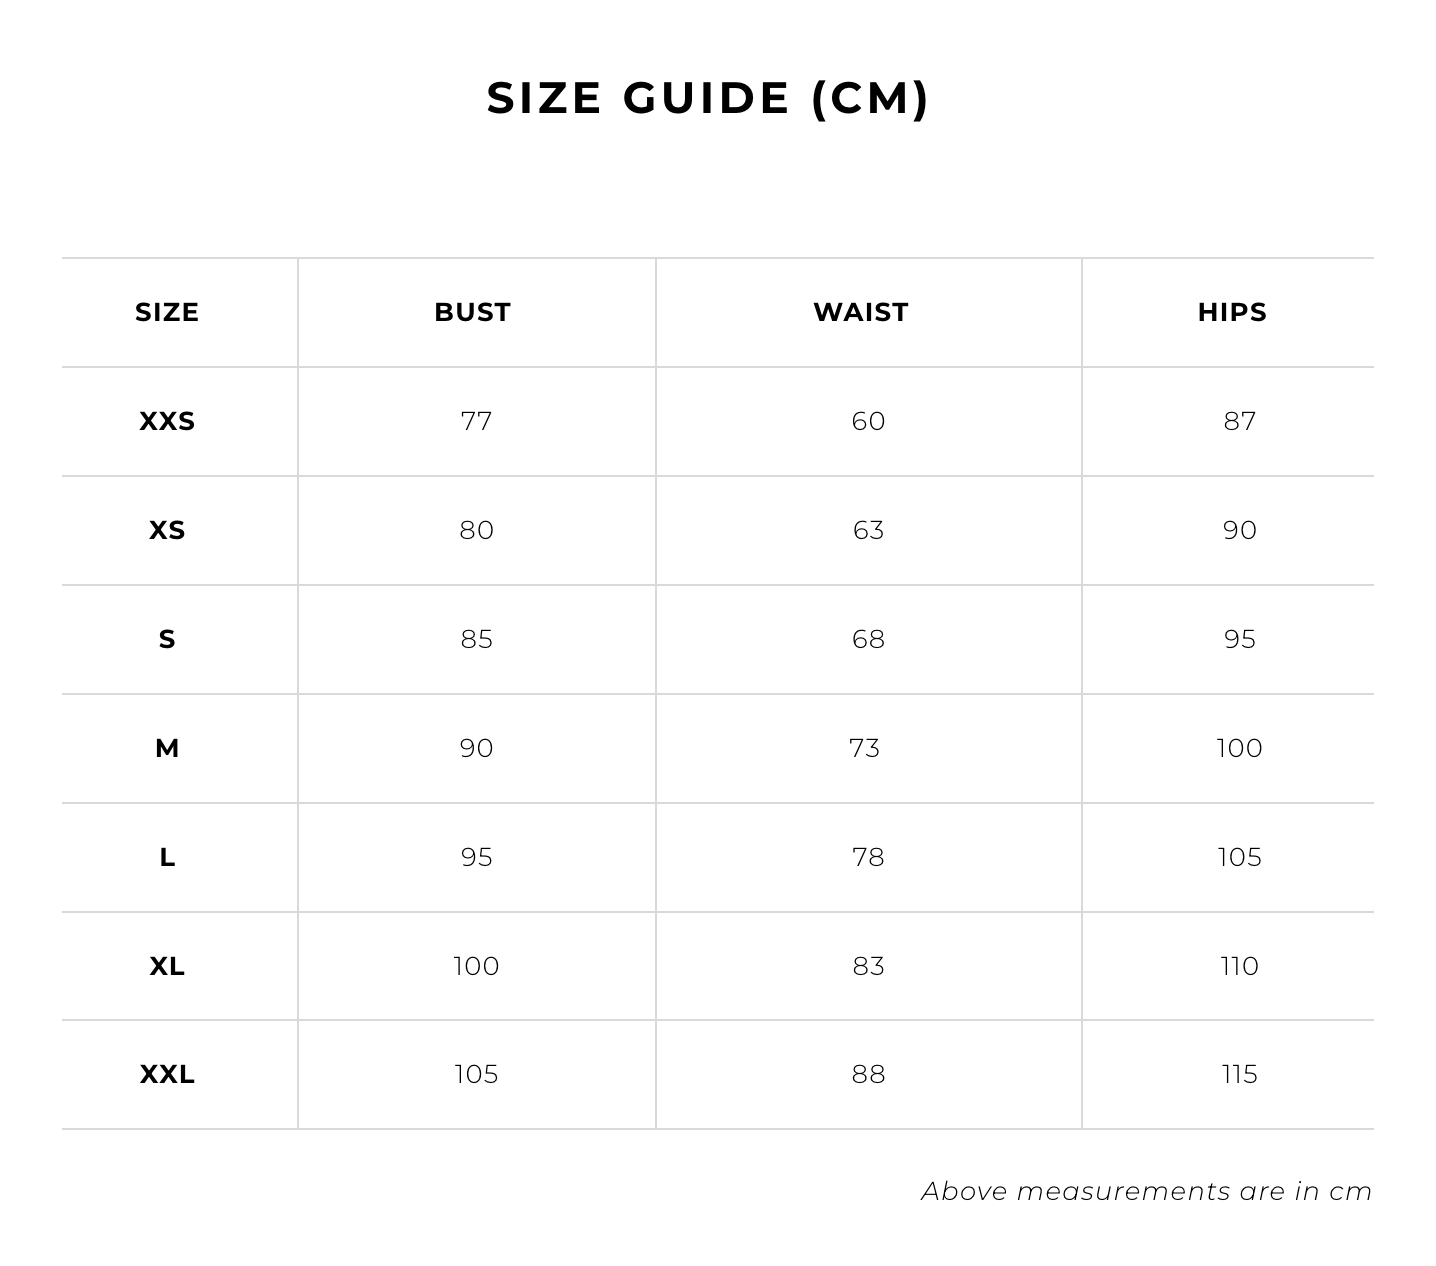
Task: Click the L waist value 78
Action: (868, 857)
